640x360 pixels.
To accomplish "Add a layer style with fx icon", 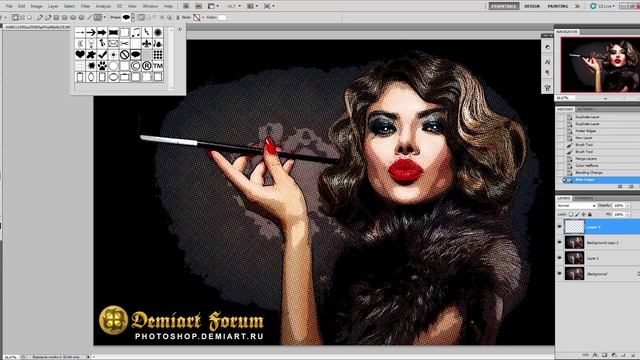I will (595, 355).
